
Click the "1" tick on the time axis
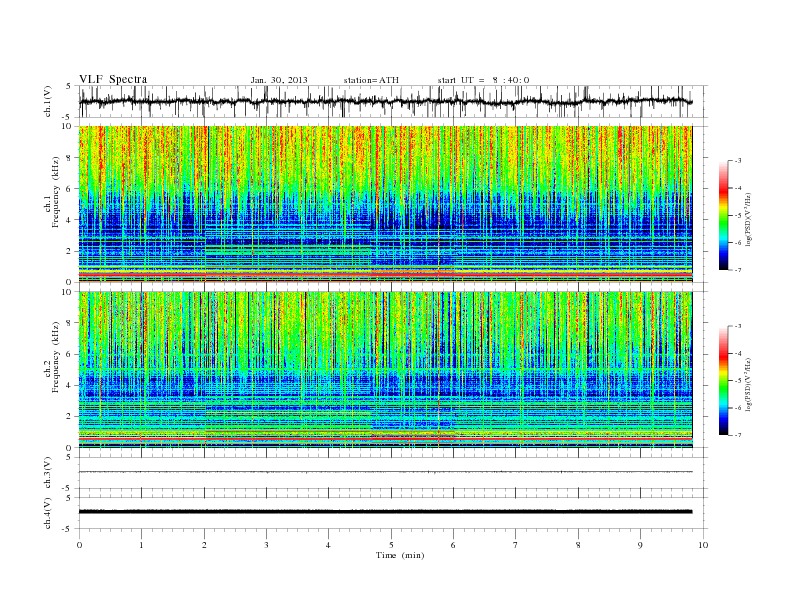click(x=141, y=545)
